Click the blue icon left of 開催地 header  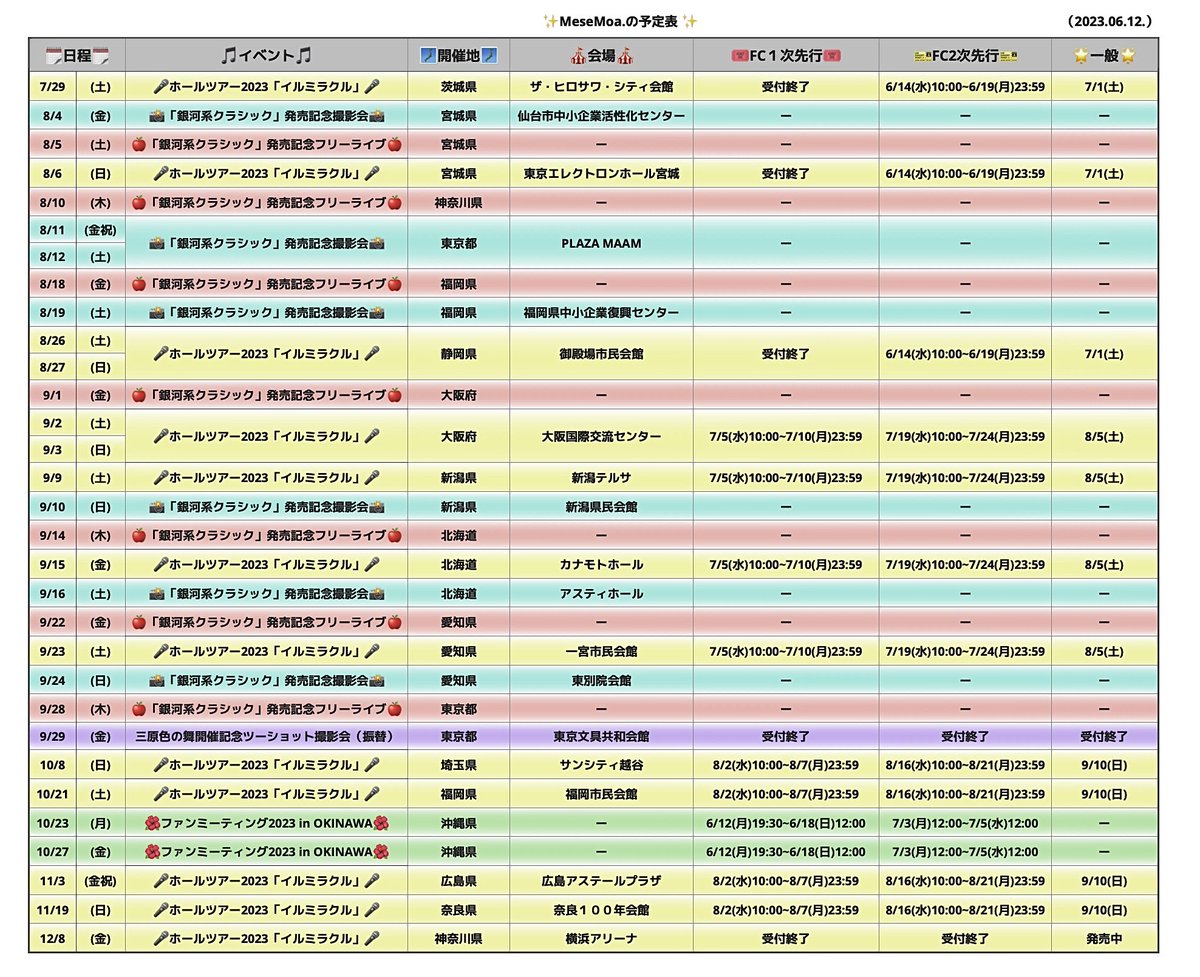pos(427,55)
